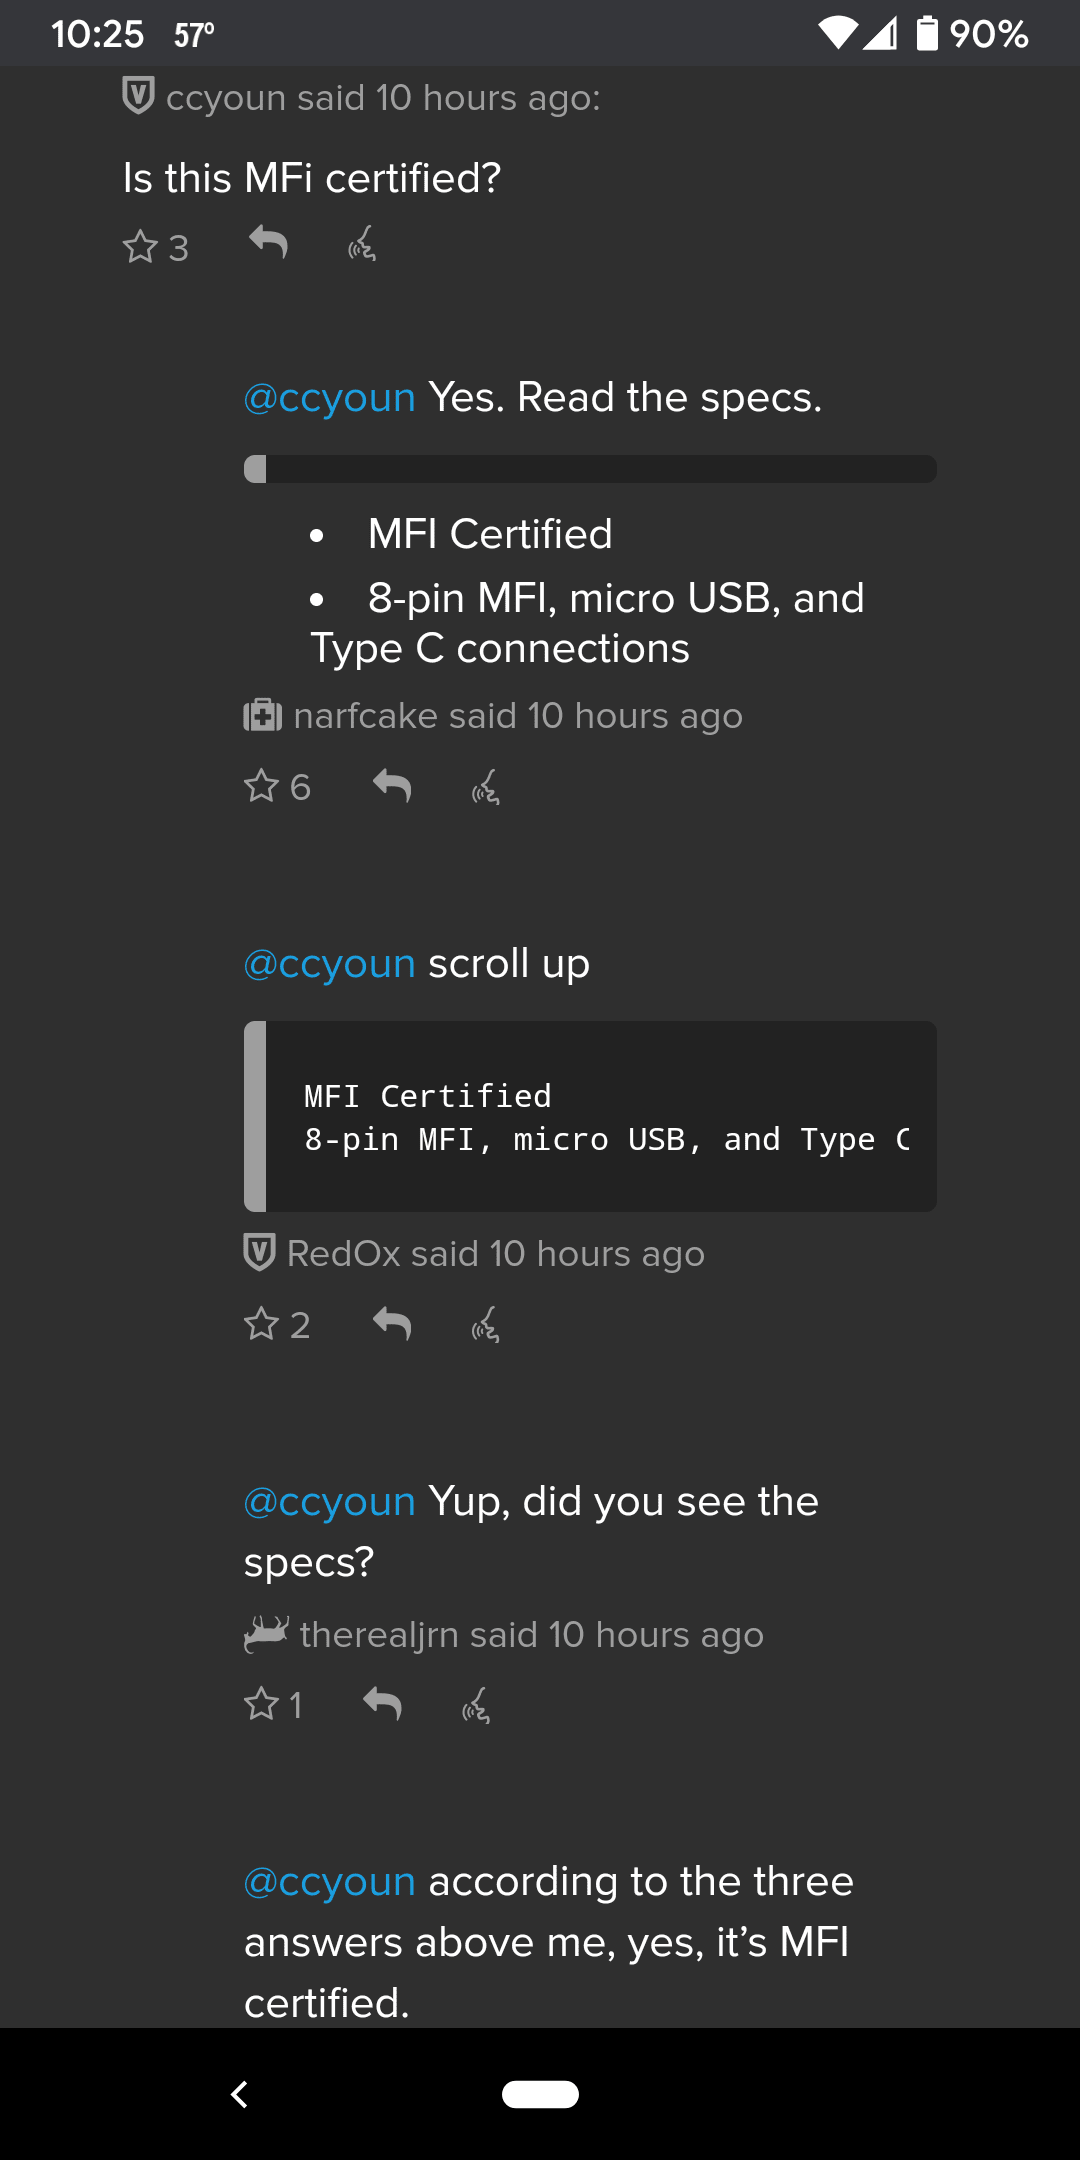
Task: Star therealjrn's reply
Action: (262, 1704)
